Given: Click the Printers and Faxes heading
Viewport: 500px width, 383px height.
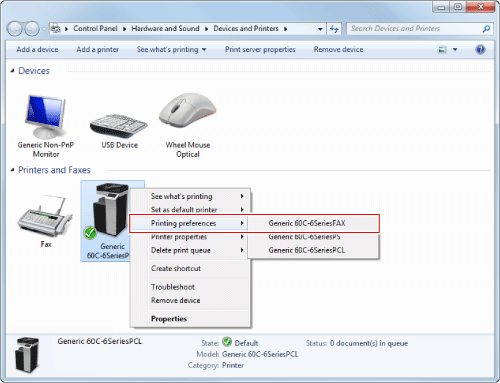Looking at the screenshot, I should pos(54,170).
